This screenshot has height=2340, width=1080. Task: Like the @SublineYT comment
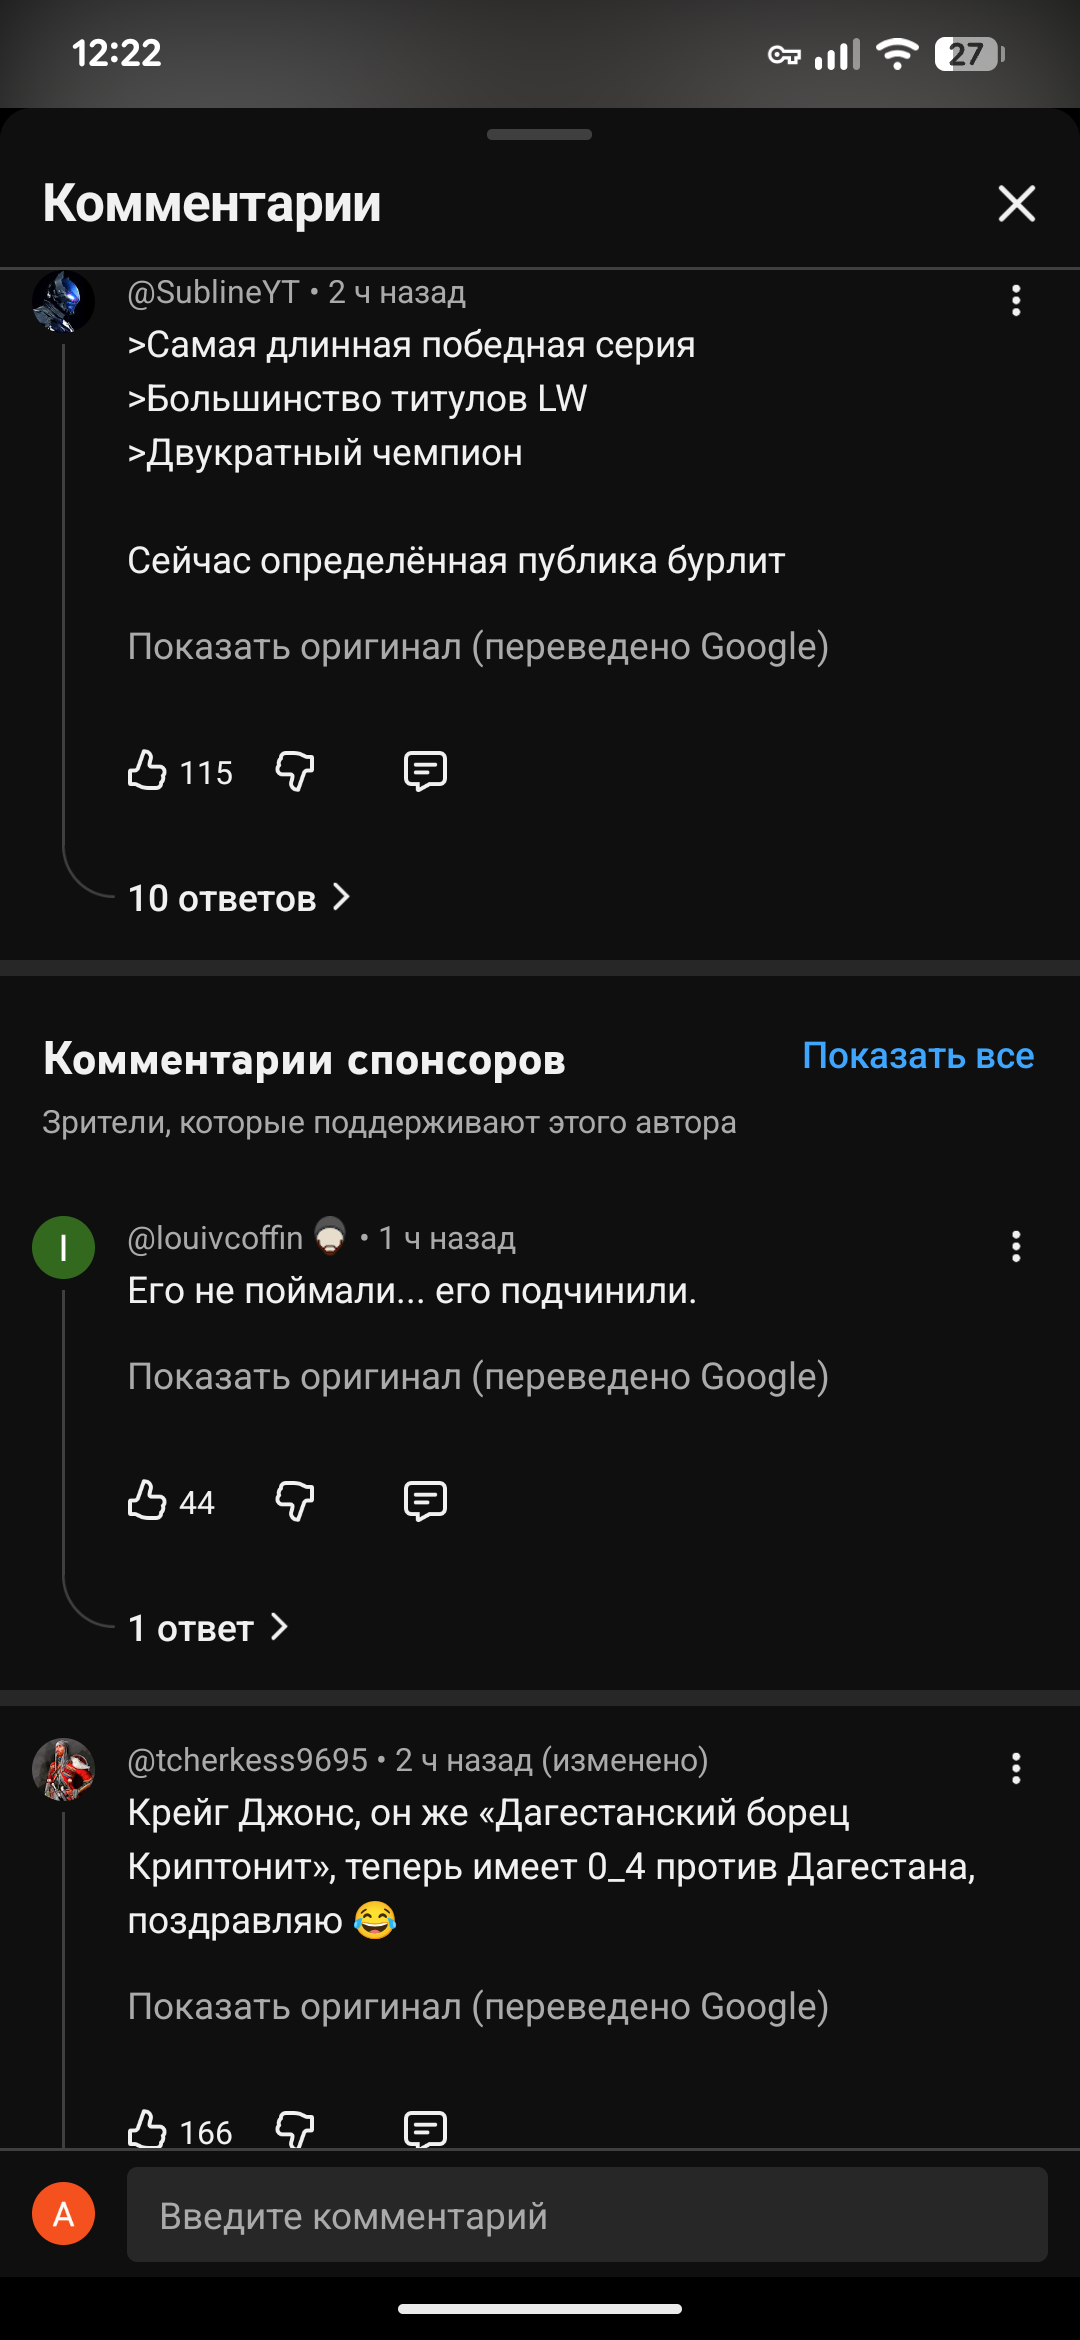click(x=147, y=771)
